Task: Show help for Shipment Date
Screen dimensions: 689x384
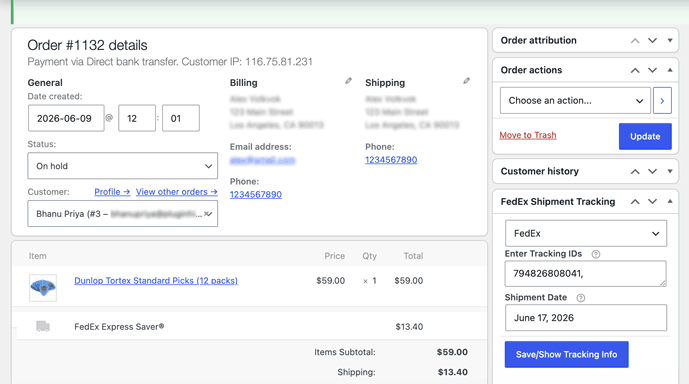Action: click(x=580, y=298)
